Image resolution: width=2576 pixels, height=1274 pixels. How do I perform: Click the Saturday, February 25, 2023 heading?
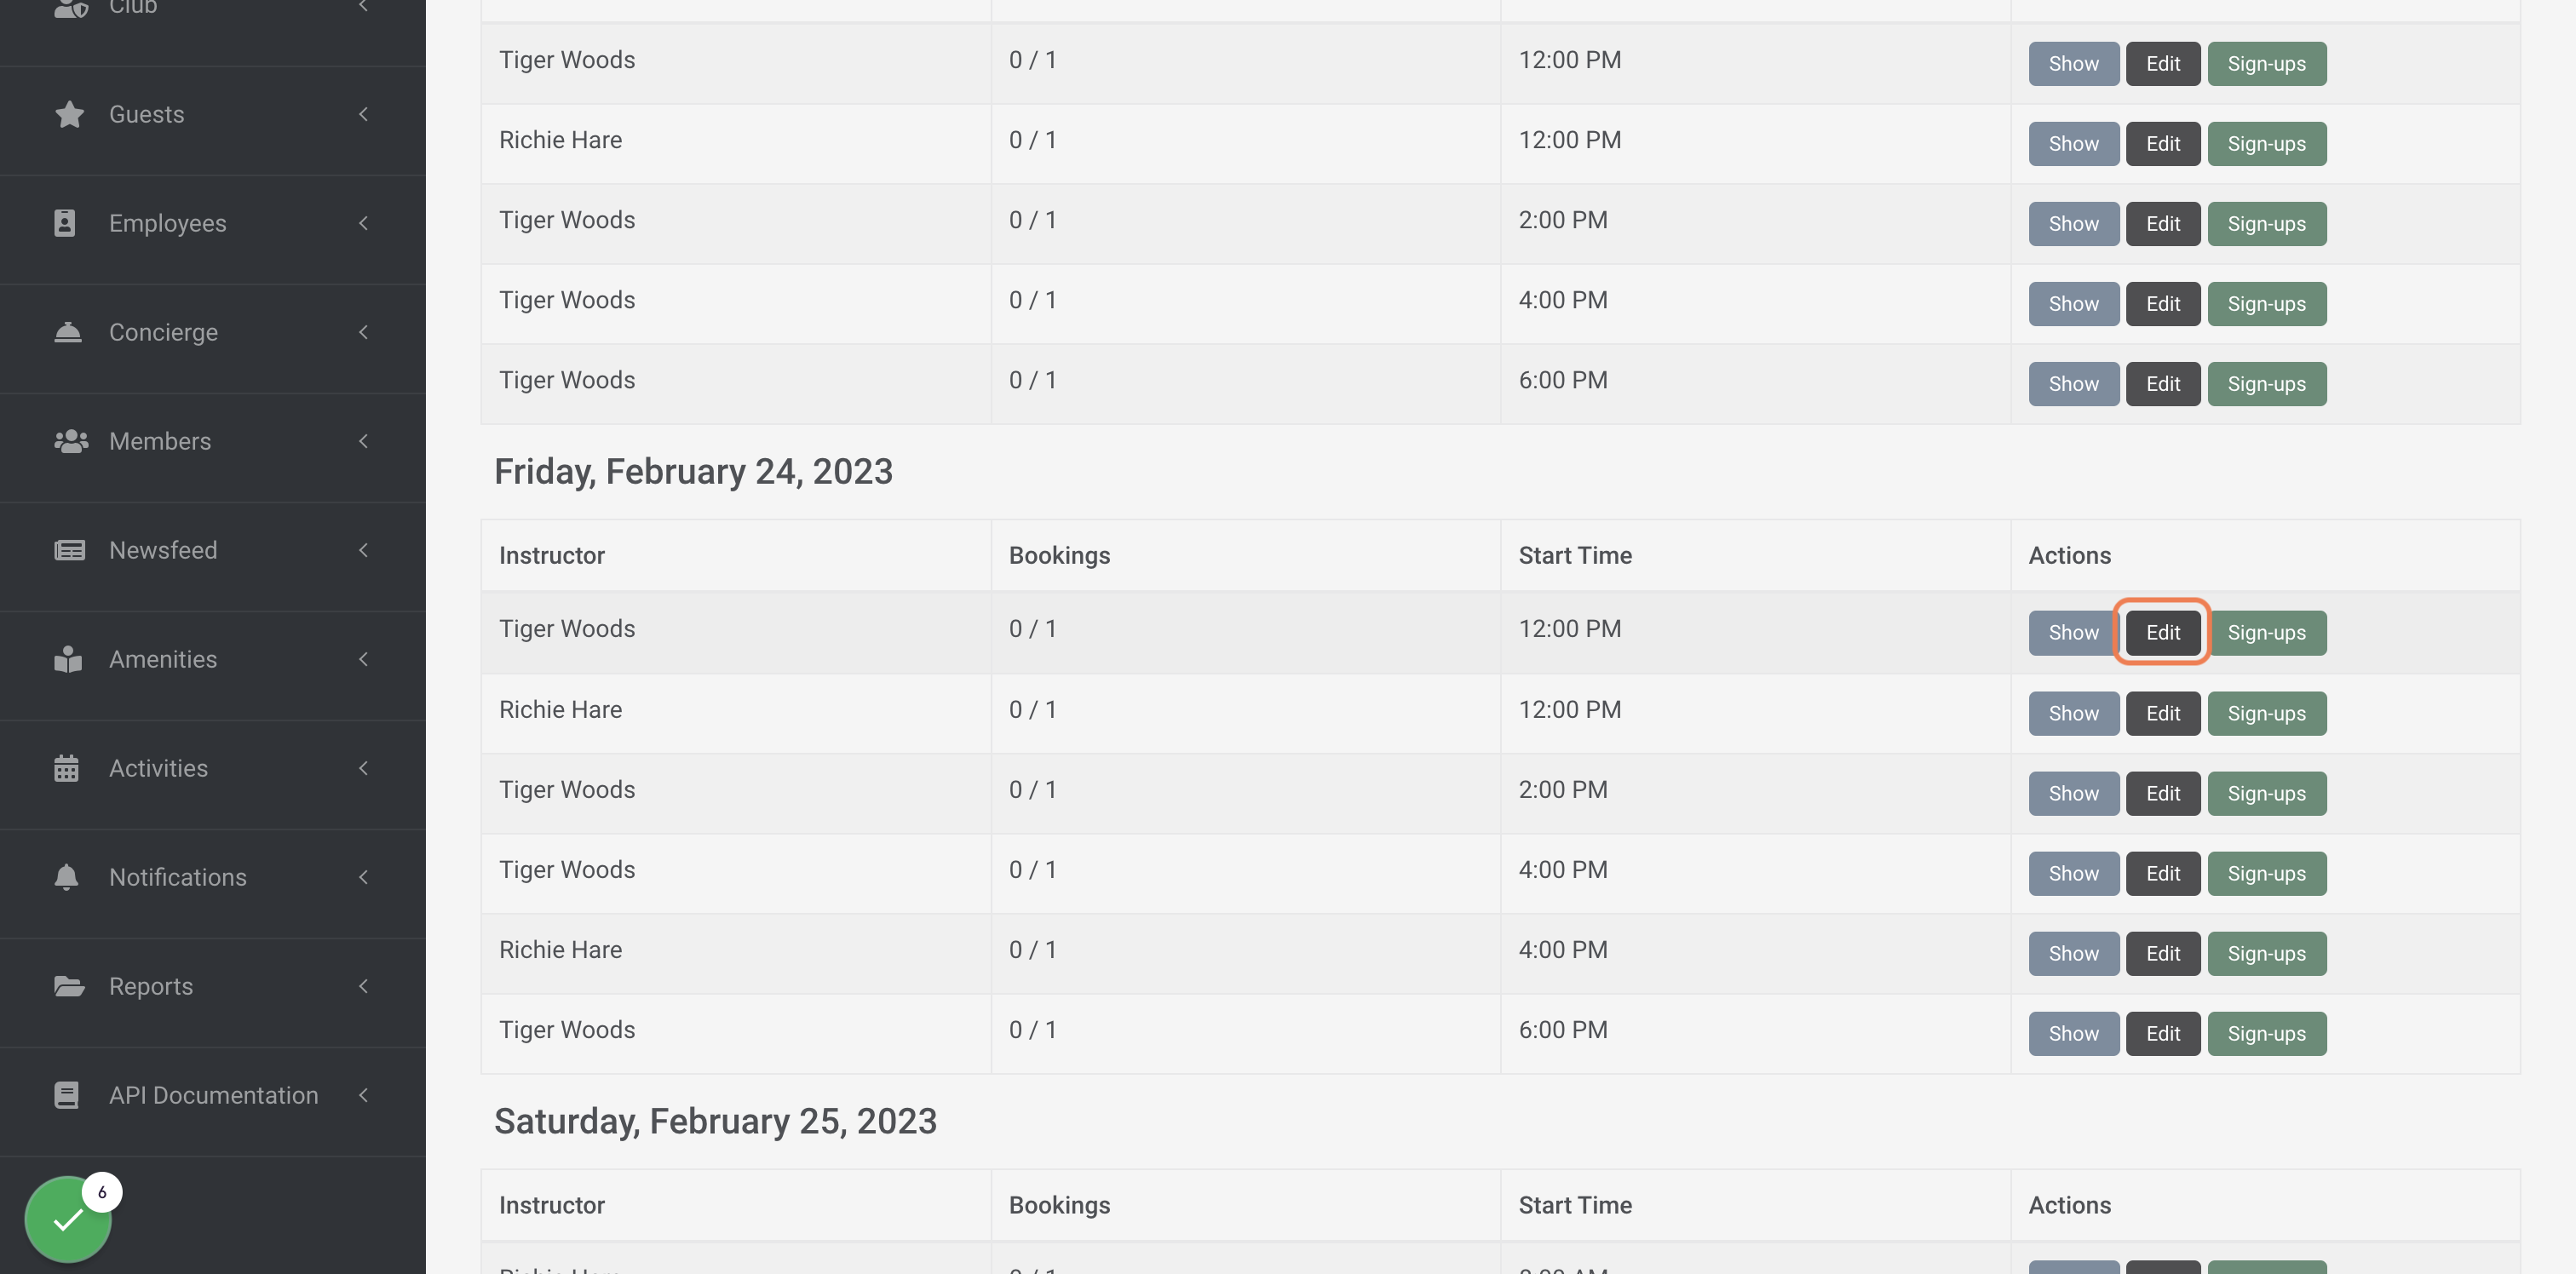click(x=715, y=1121)
